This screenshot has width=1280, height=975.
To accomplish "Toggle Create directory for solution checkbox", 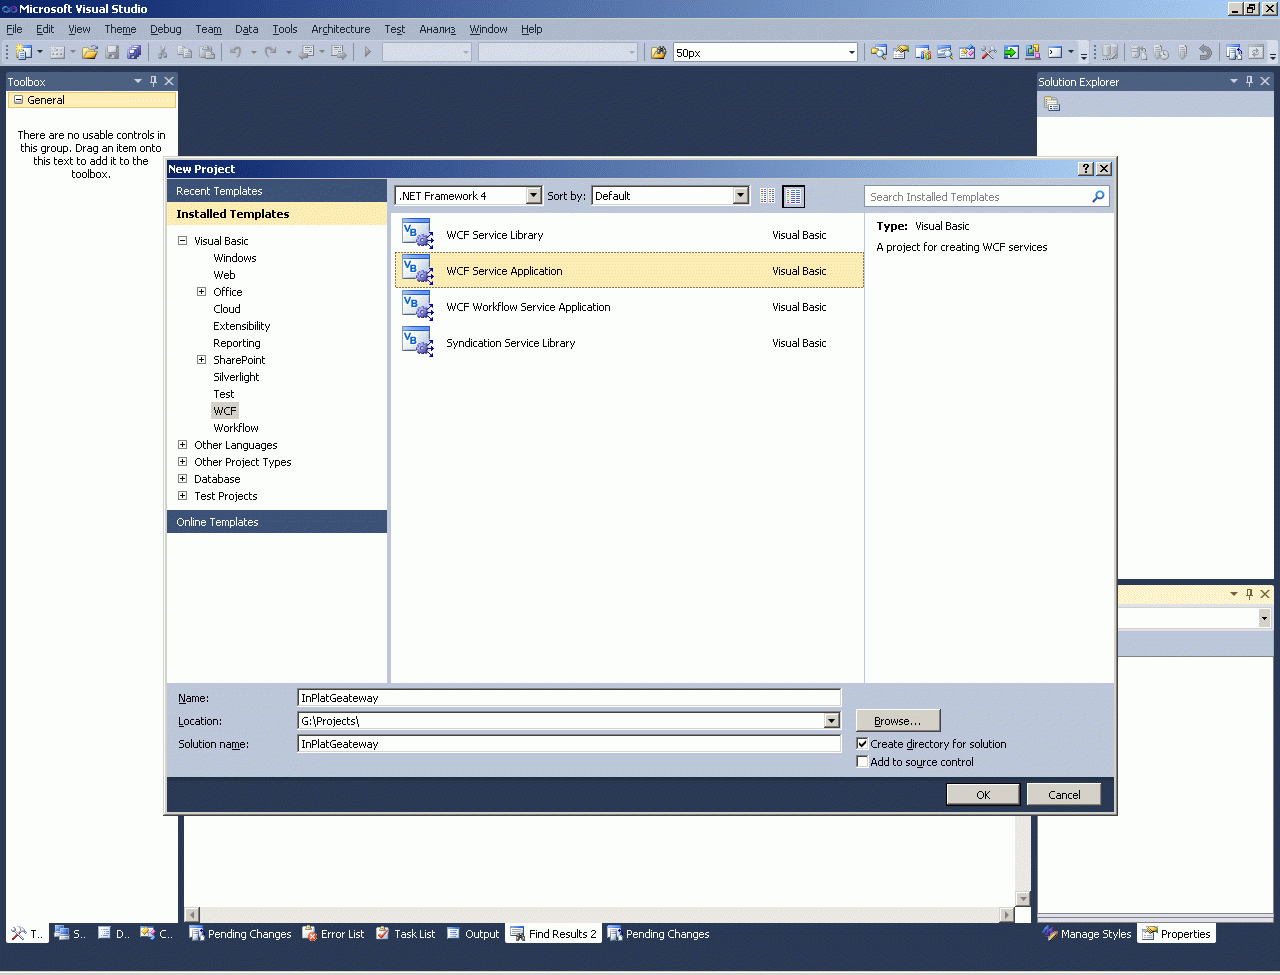I will click(862, 744).
